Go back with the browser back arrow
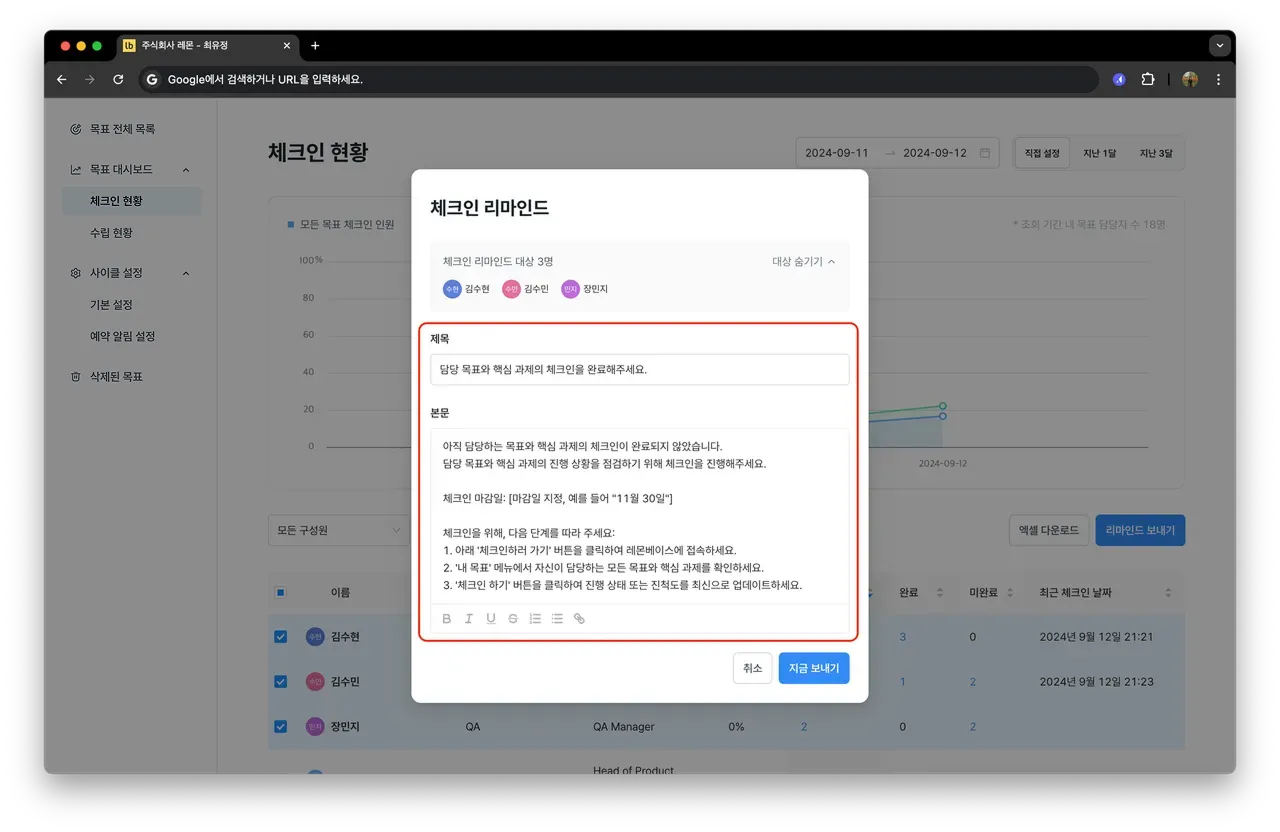 tap(62, 79)
